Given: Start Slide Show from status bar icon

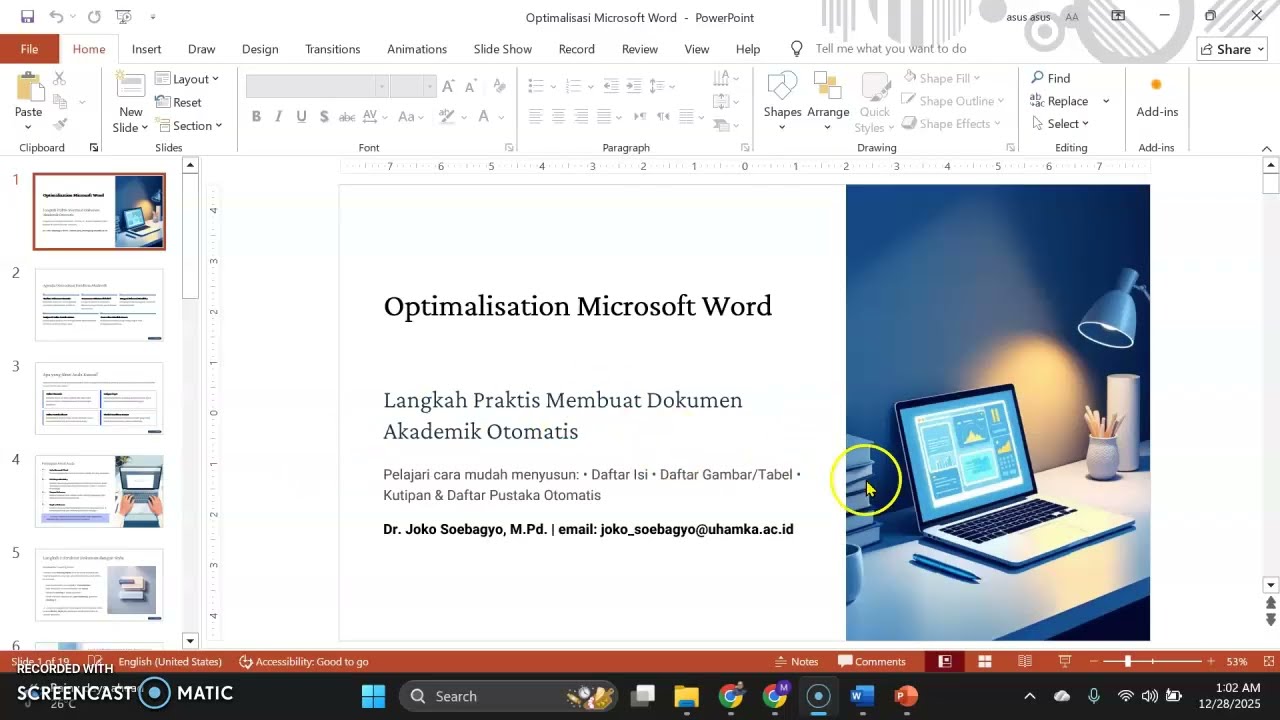Looking at the screenshot, I should coord(1065,661).
